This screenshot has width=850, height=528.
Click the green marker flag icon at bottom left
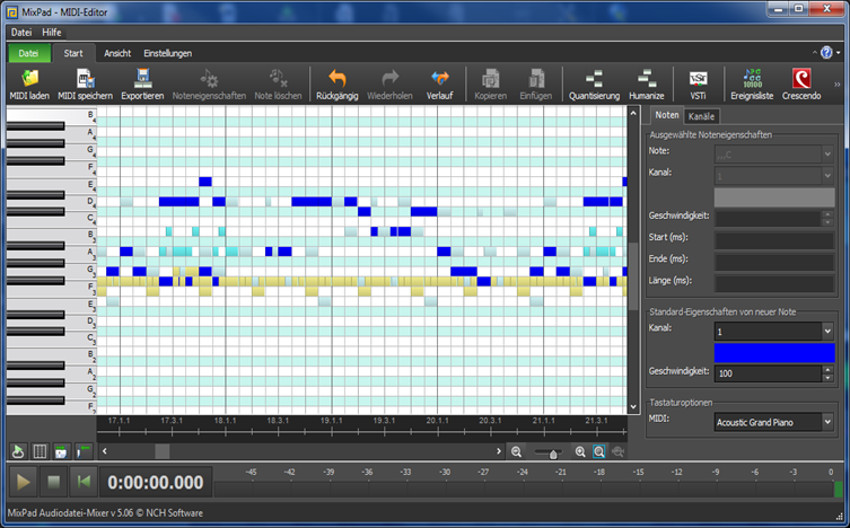[83, 451]
